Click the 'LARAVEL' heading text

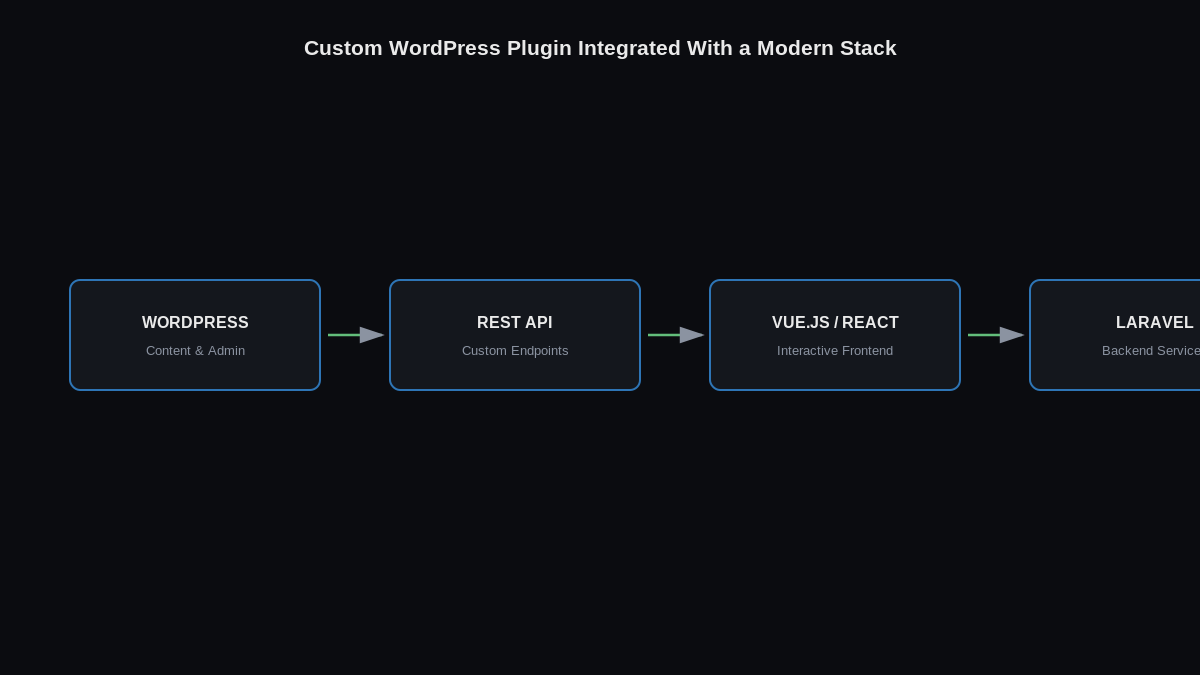(1155, 323)
